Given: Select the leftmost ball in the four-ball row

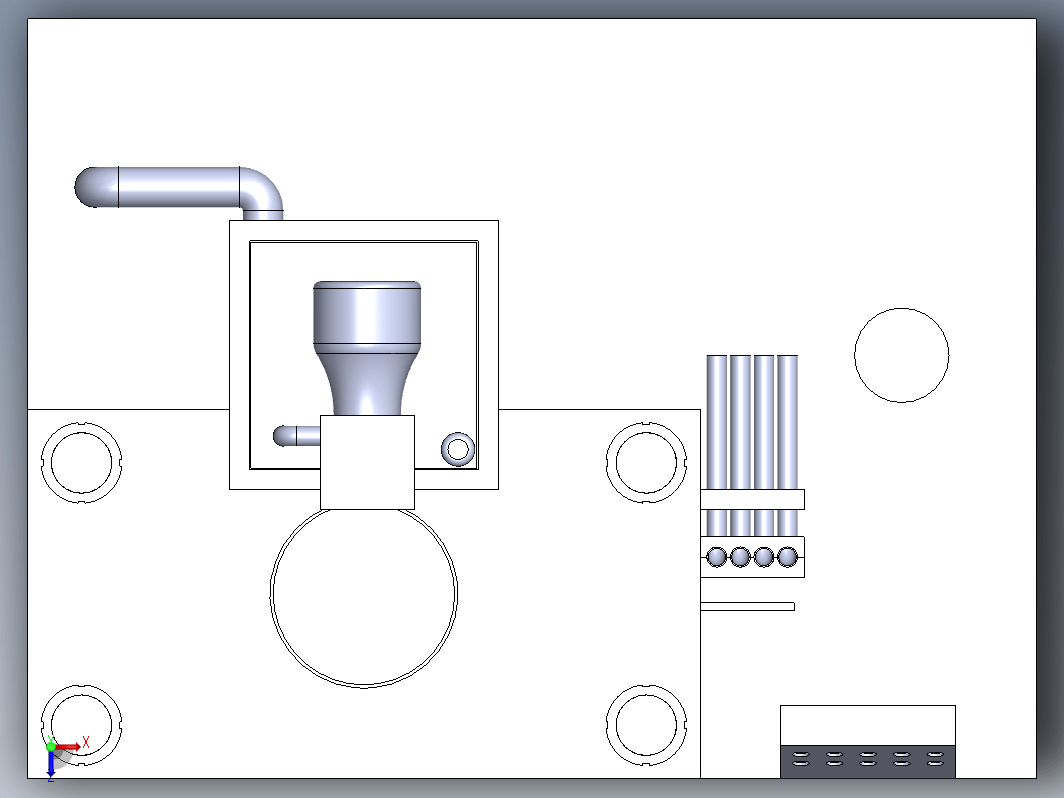Looking at the screenshot, I should point(717,557).
